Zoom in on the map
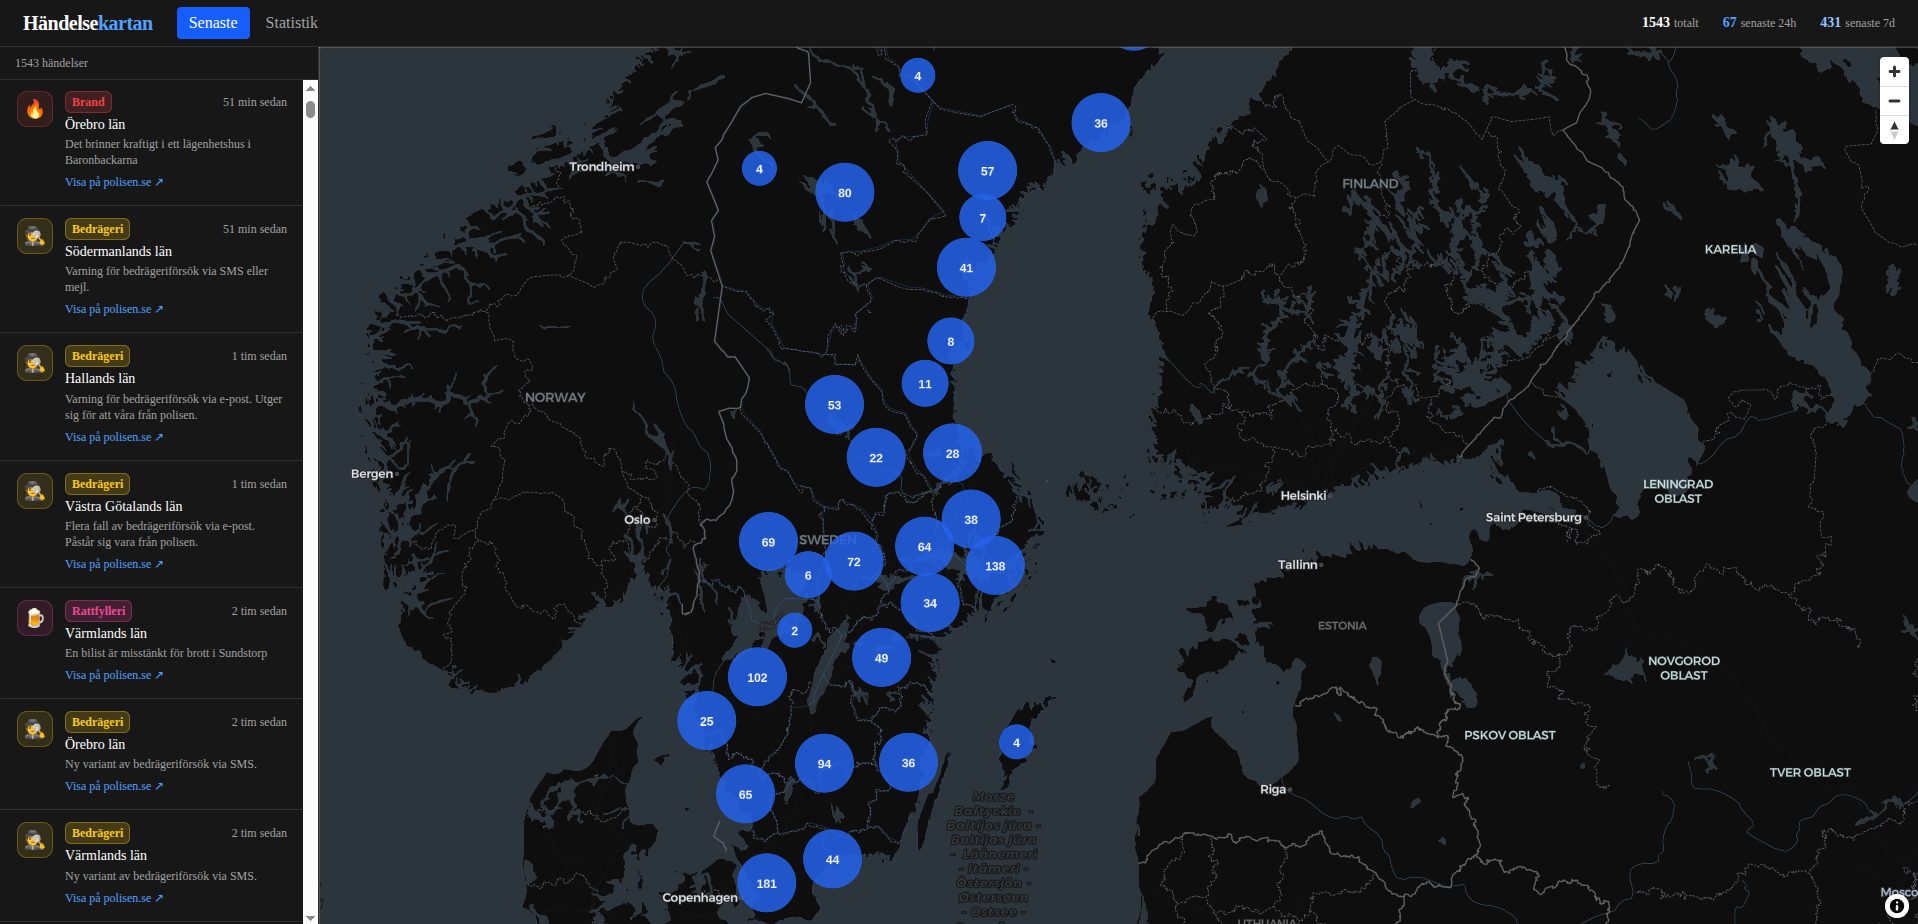 coord(1894,72)
